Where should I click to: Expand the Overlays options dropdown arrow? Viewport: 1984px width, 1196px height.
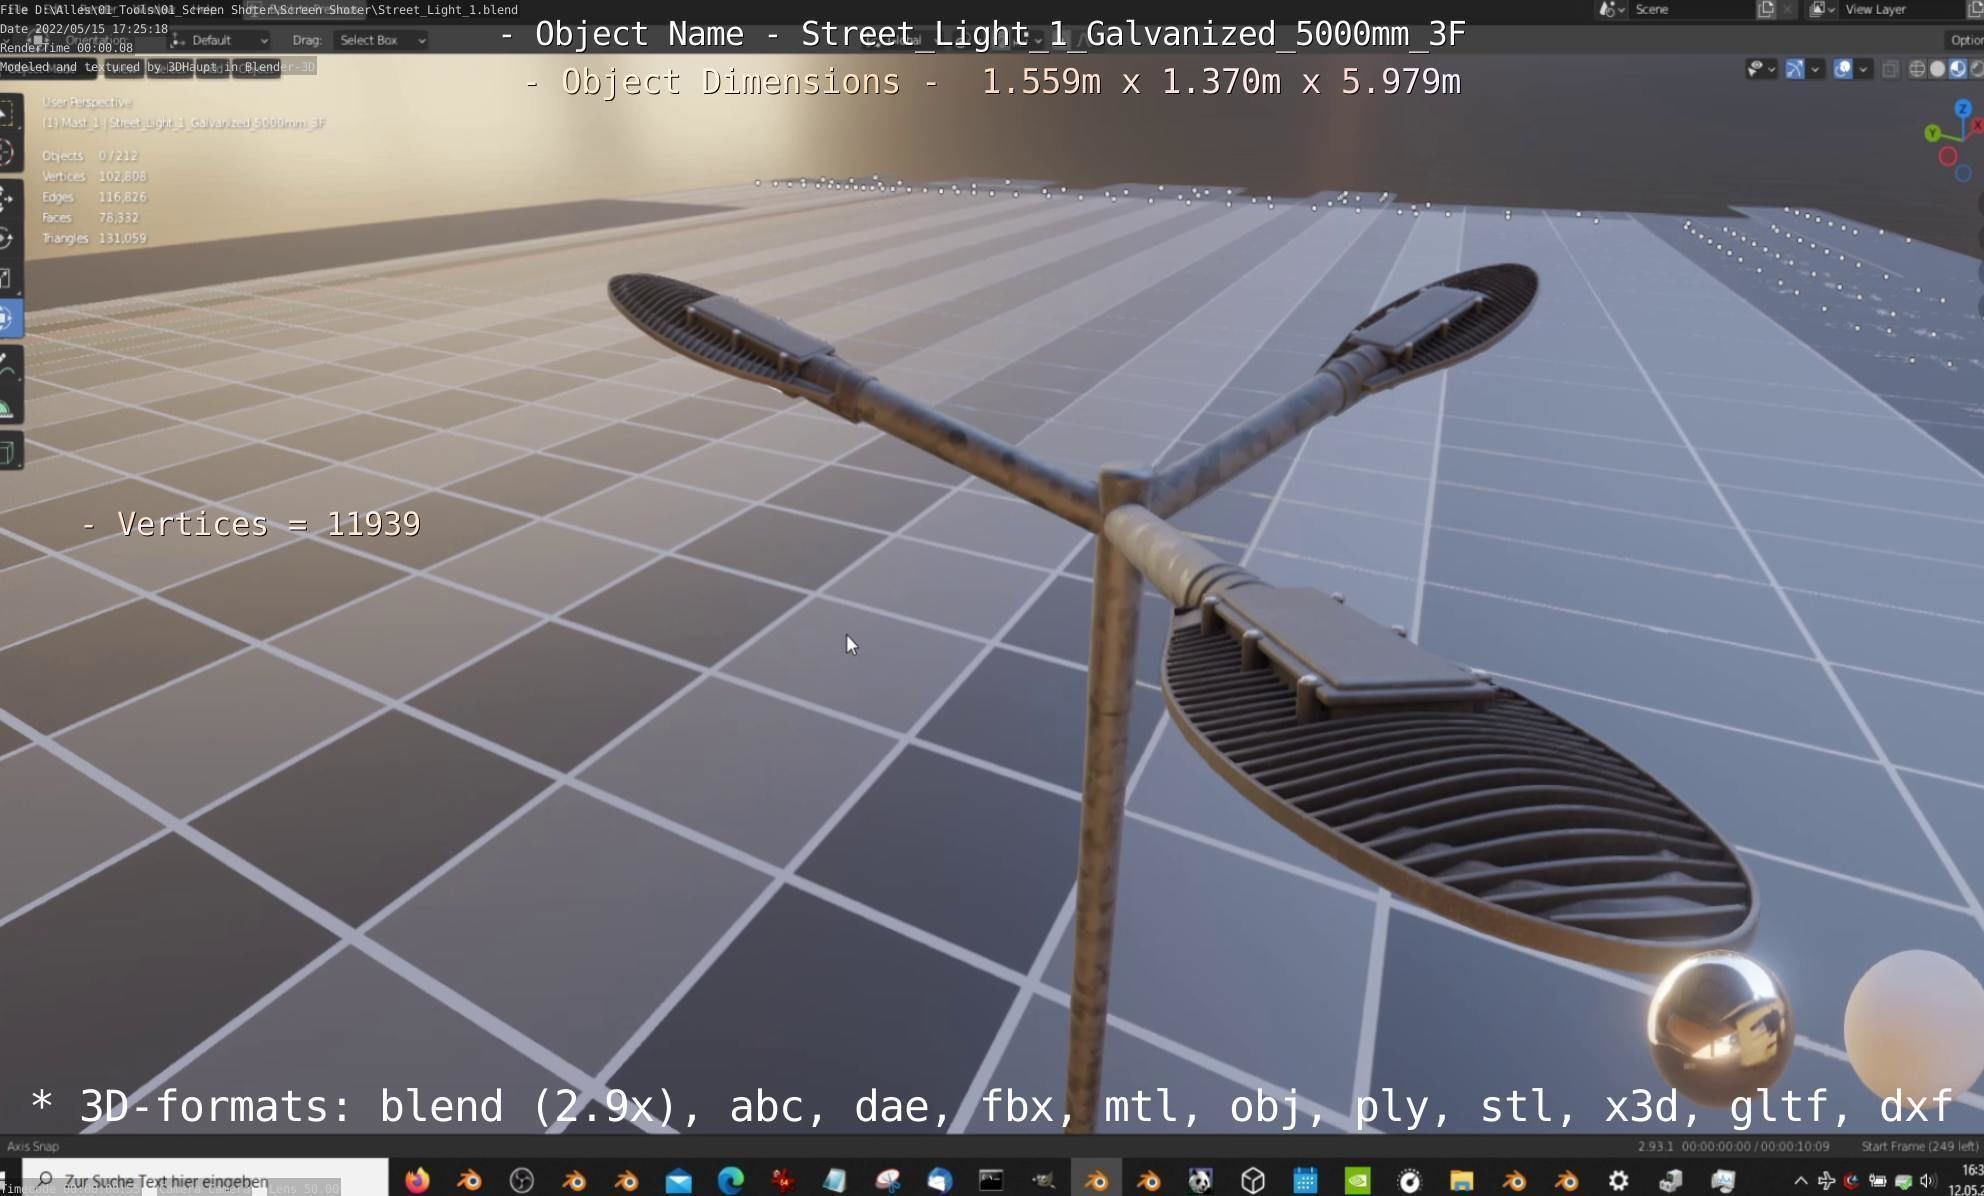point(1863,69)
